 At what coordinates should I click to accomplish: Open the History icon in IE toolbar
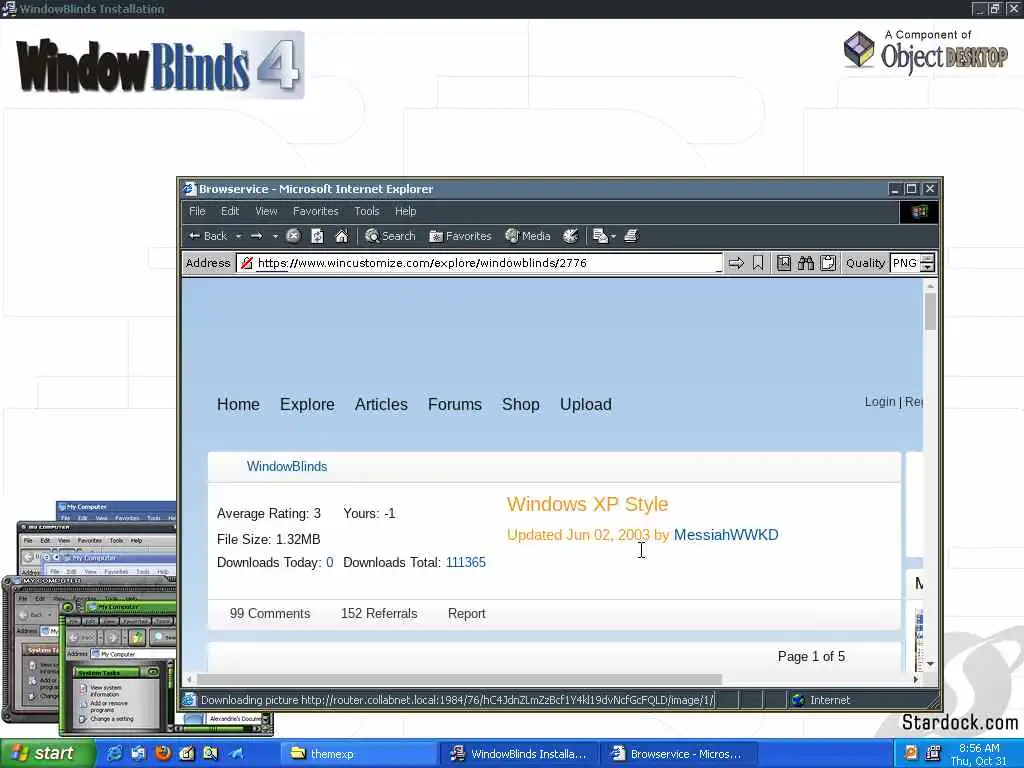coord(570,236)
